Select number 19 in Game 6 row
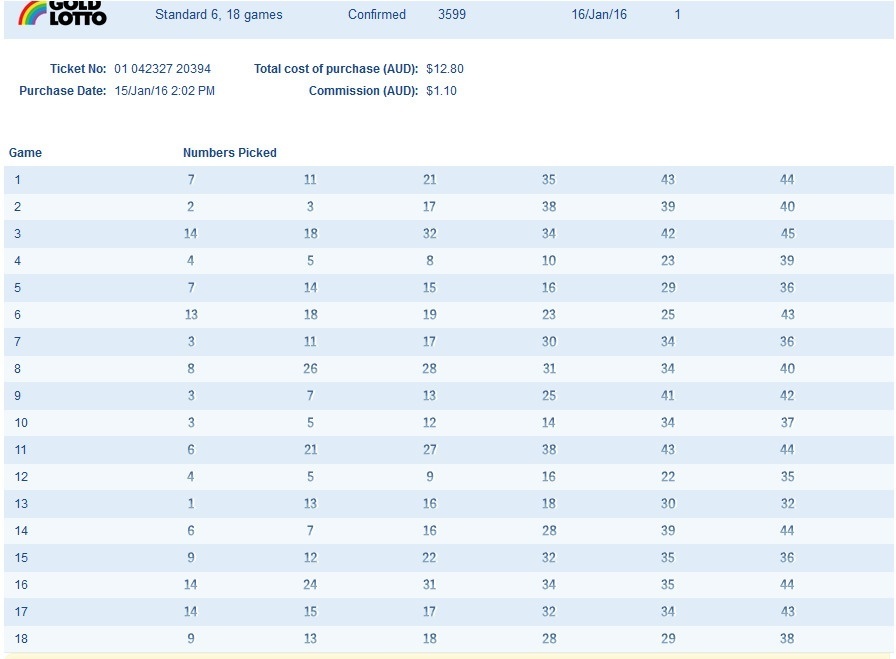 click(x=430, y=315)
